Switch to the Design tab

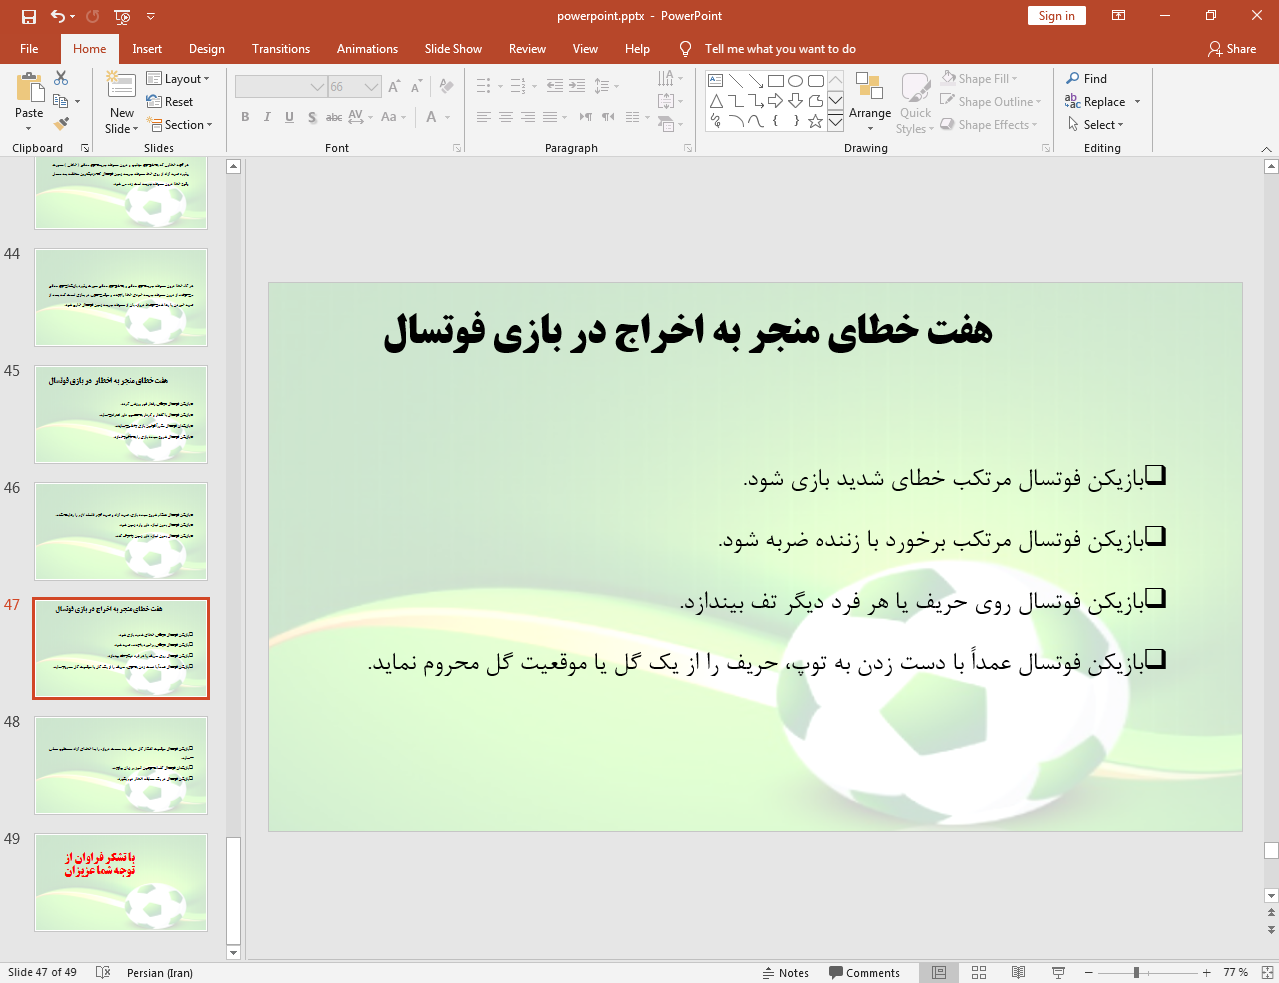coord(206,49)
